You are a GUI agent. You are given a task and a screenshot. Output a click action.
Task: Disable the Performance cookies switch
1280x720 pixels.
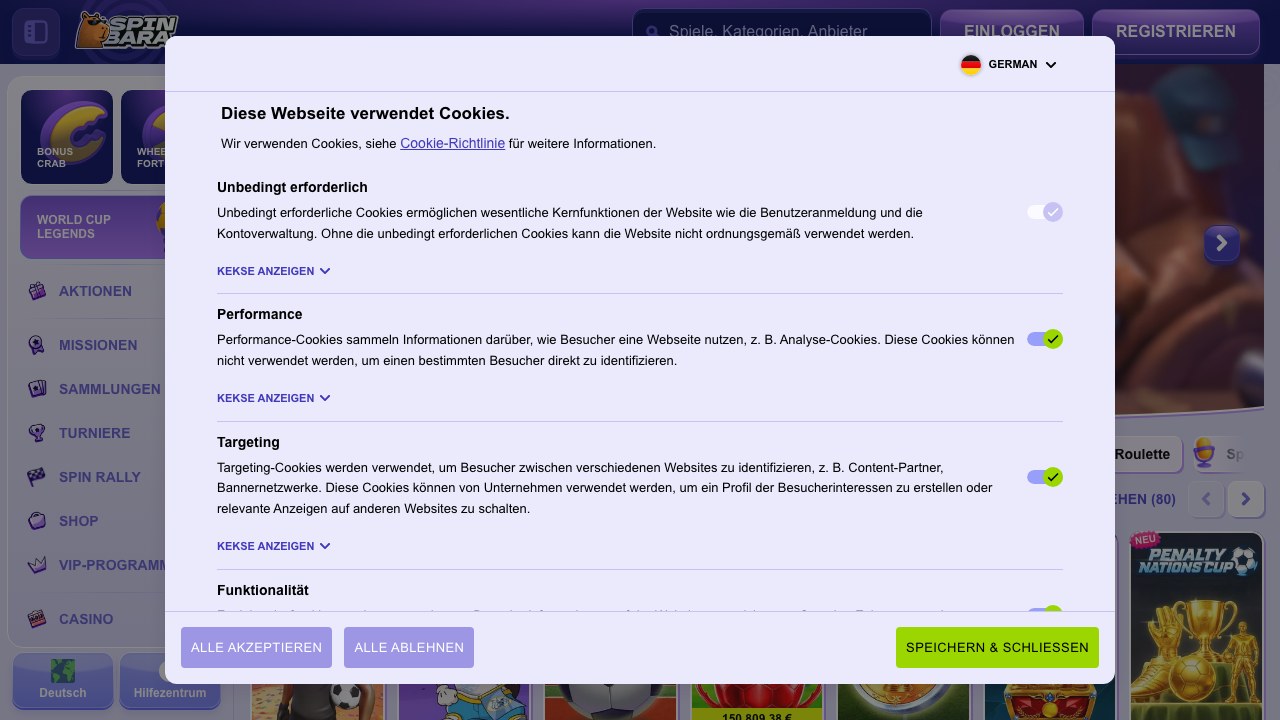[1044, 339]
